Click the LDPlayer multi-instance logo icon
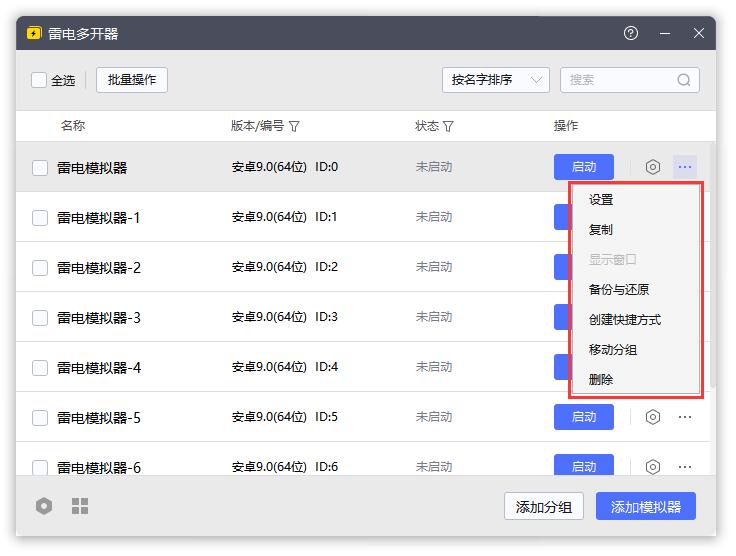 [34, 33]
